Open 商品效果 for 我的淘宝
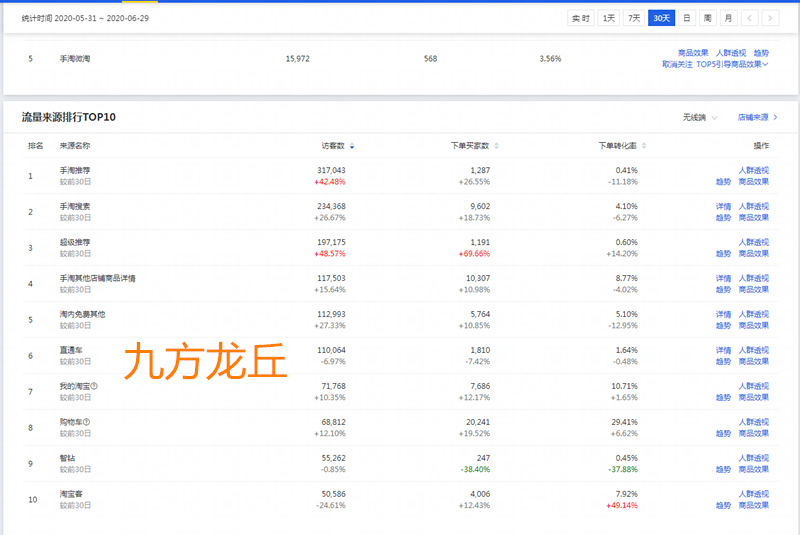The image size is (800, 535). 754,397
